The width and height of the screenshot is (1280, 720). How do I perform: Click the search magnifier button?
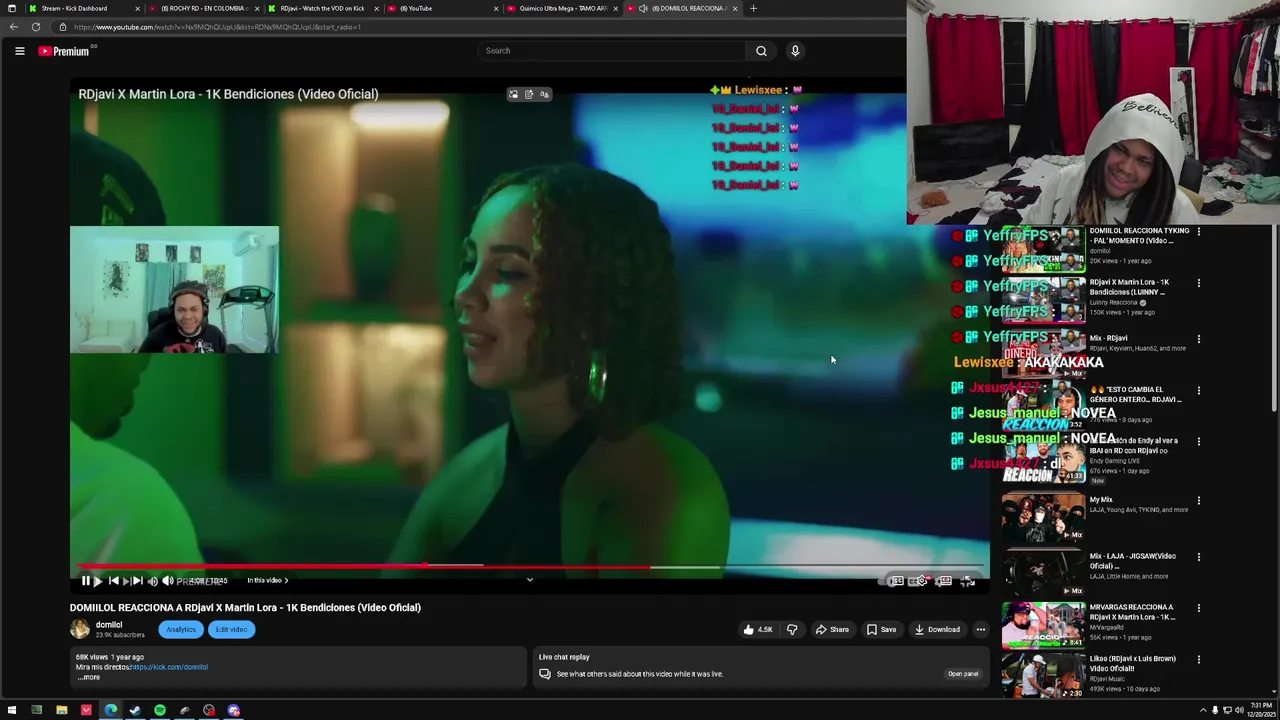tap(761, 51)
